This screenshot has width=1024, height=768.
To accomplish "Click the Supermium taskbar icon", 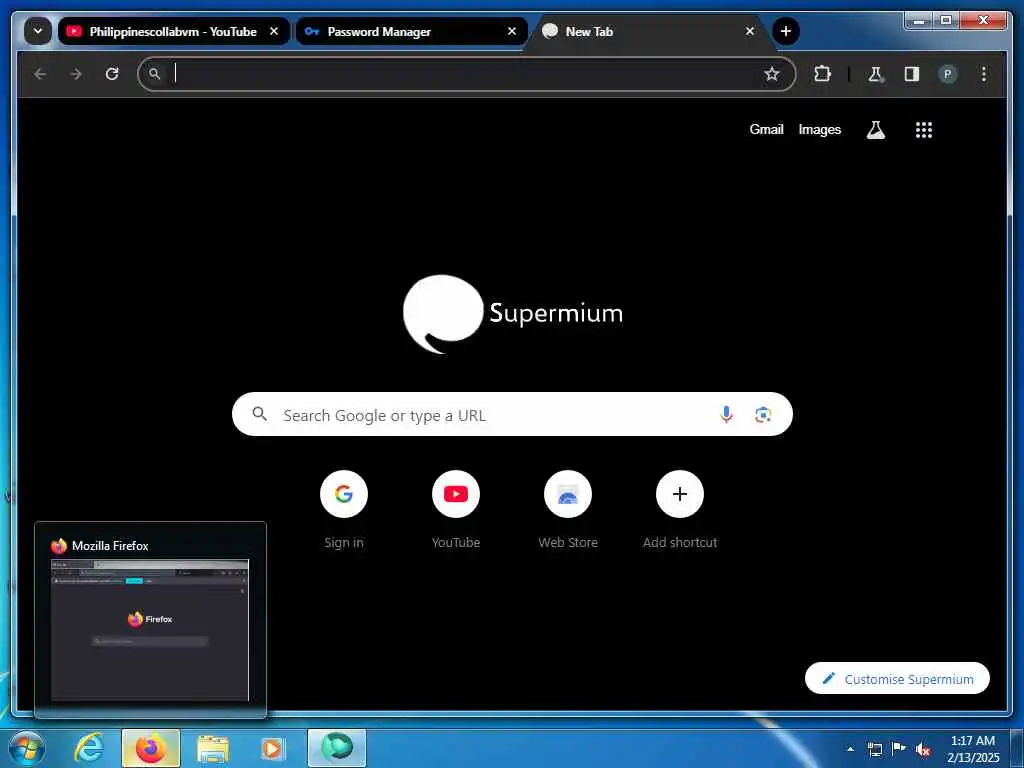I will click(x=337, y=748).
